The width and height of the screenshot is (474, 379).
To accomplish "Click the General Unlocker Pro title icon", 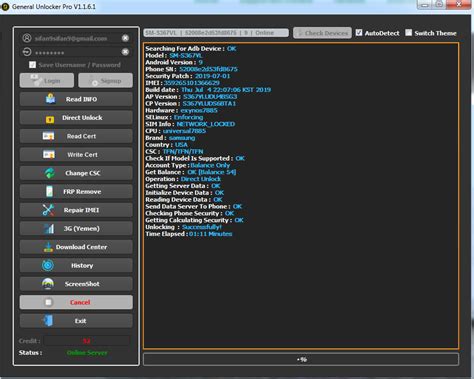I will pyautogui.click(x=5, y=6).
